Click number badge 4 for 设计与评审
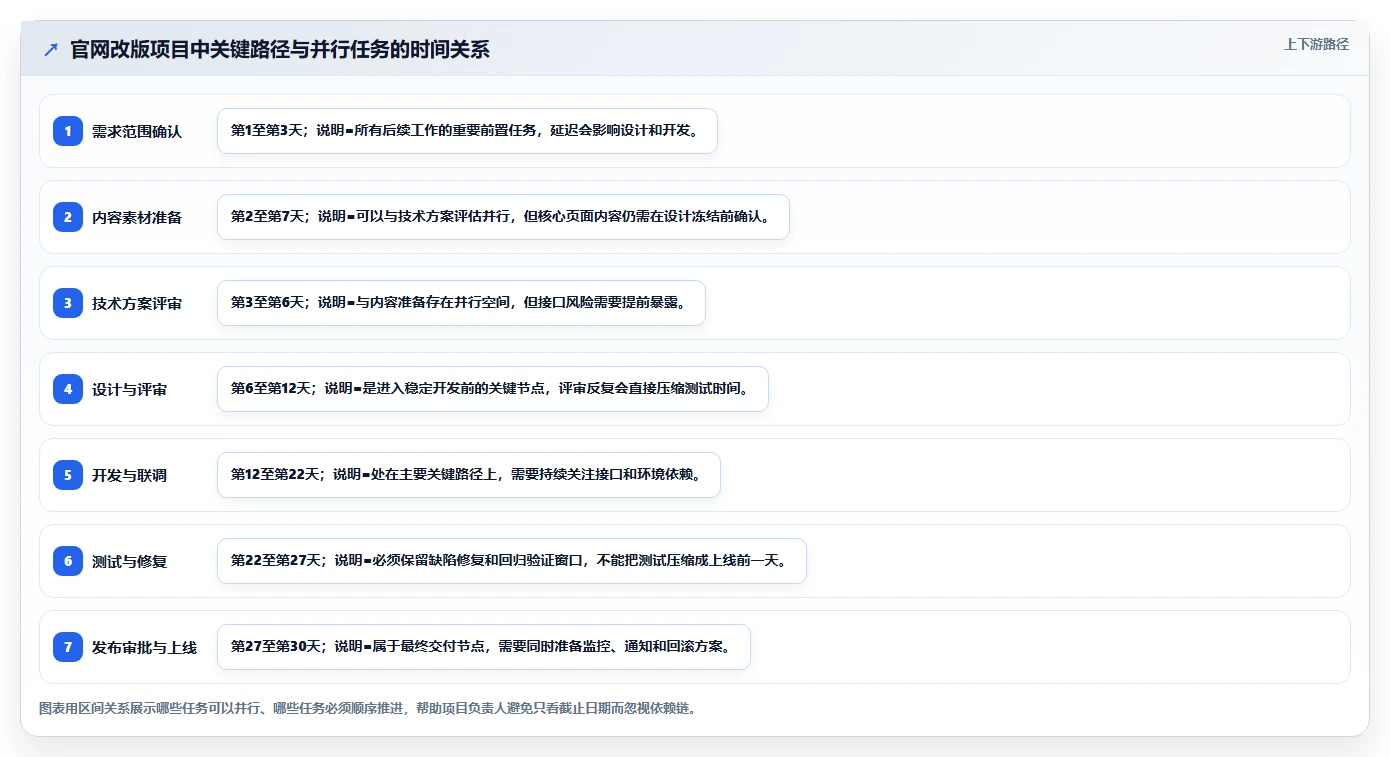This screenshot has width=1390, height=757. click(x=68, y=388)
